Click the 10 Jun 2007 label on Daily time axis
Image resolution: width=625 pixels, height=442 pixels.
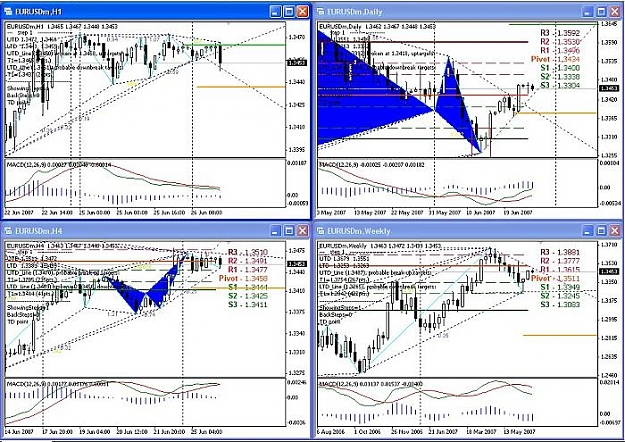click(x=480, y=212)
